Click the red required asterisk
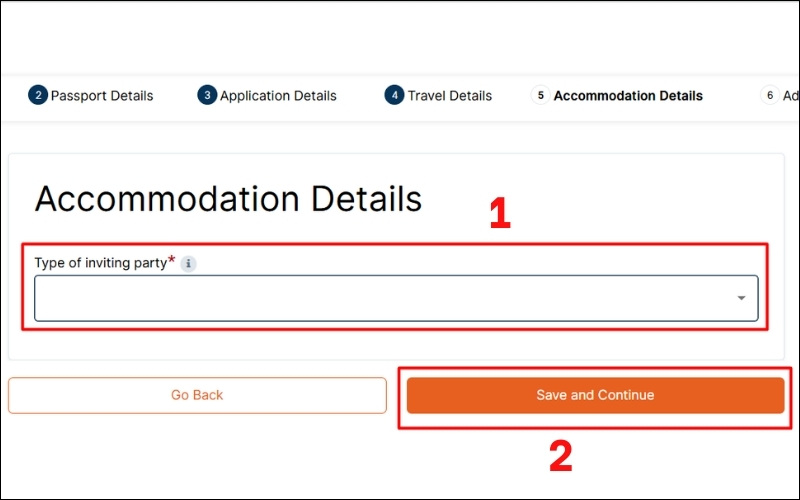This screenshot has width=800, height=500. coord(171,260)
